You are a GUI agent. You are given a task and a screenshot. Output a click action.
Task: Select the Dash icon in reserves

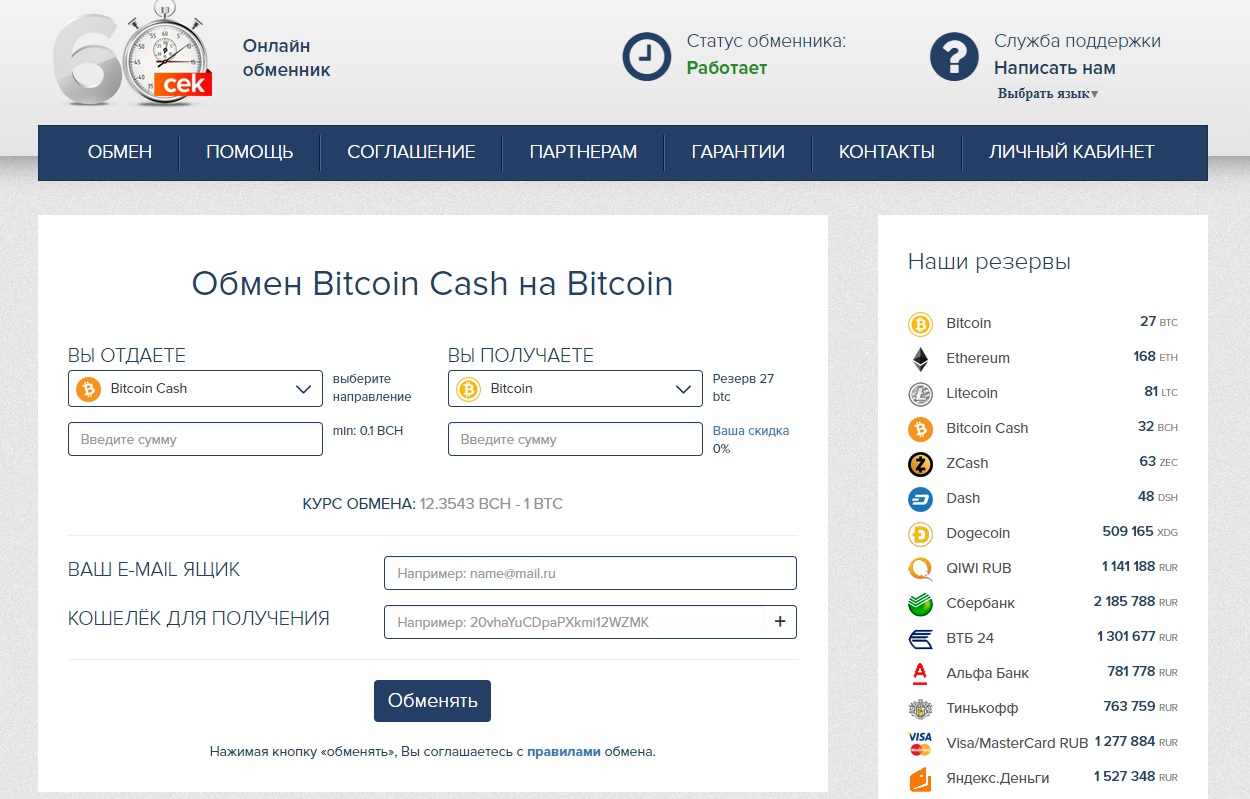(919, 499)
